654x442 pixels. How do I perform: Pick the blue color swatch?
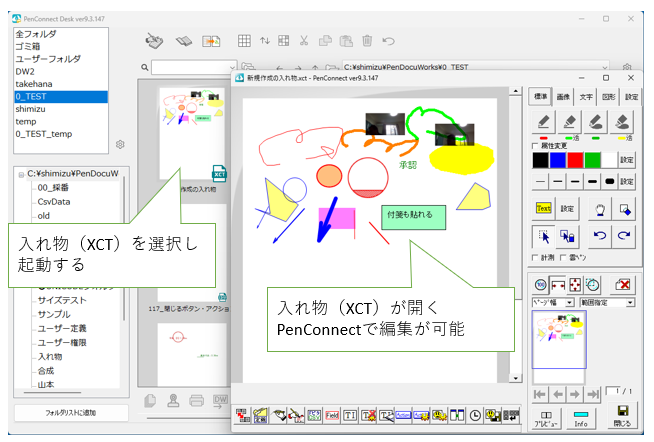[560, 159]
